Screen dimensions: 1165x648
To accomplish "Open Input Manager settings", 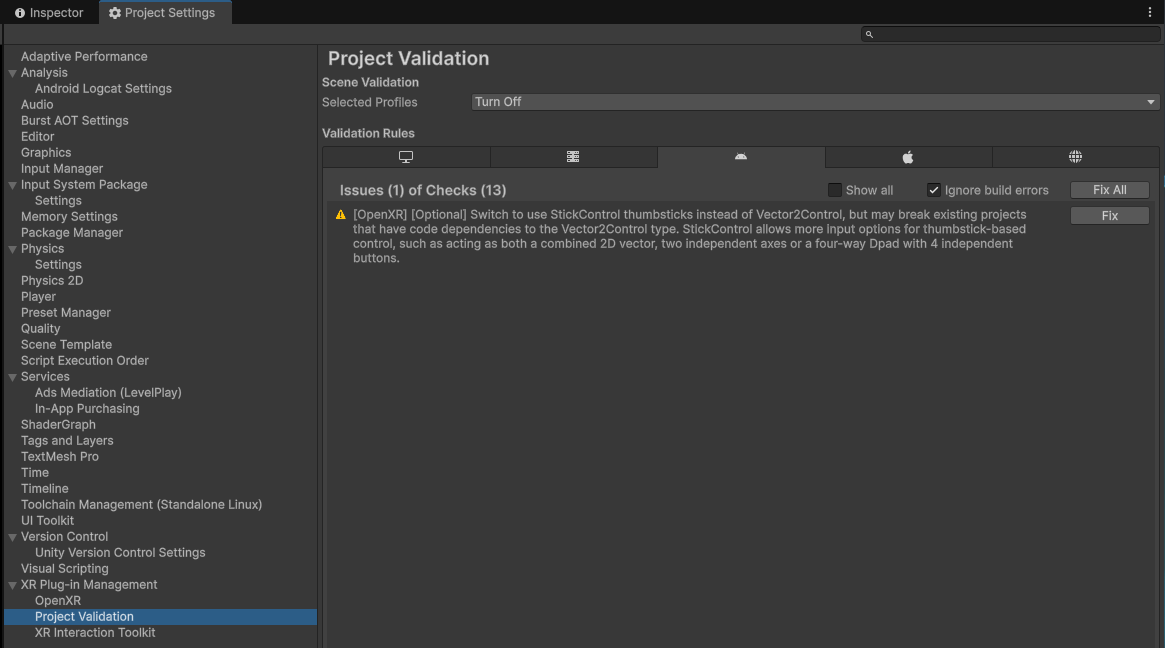I will (62, 169).
